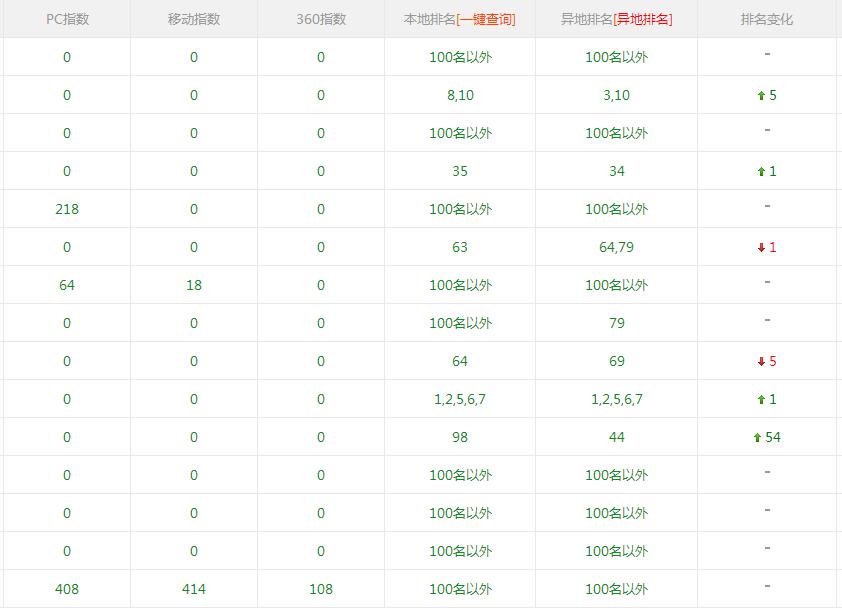
Task: Click the remote rank 79 in 100名以外 row
Action: pyautogui.click(x=616, y=323)
